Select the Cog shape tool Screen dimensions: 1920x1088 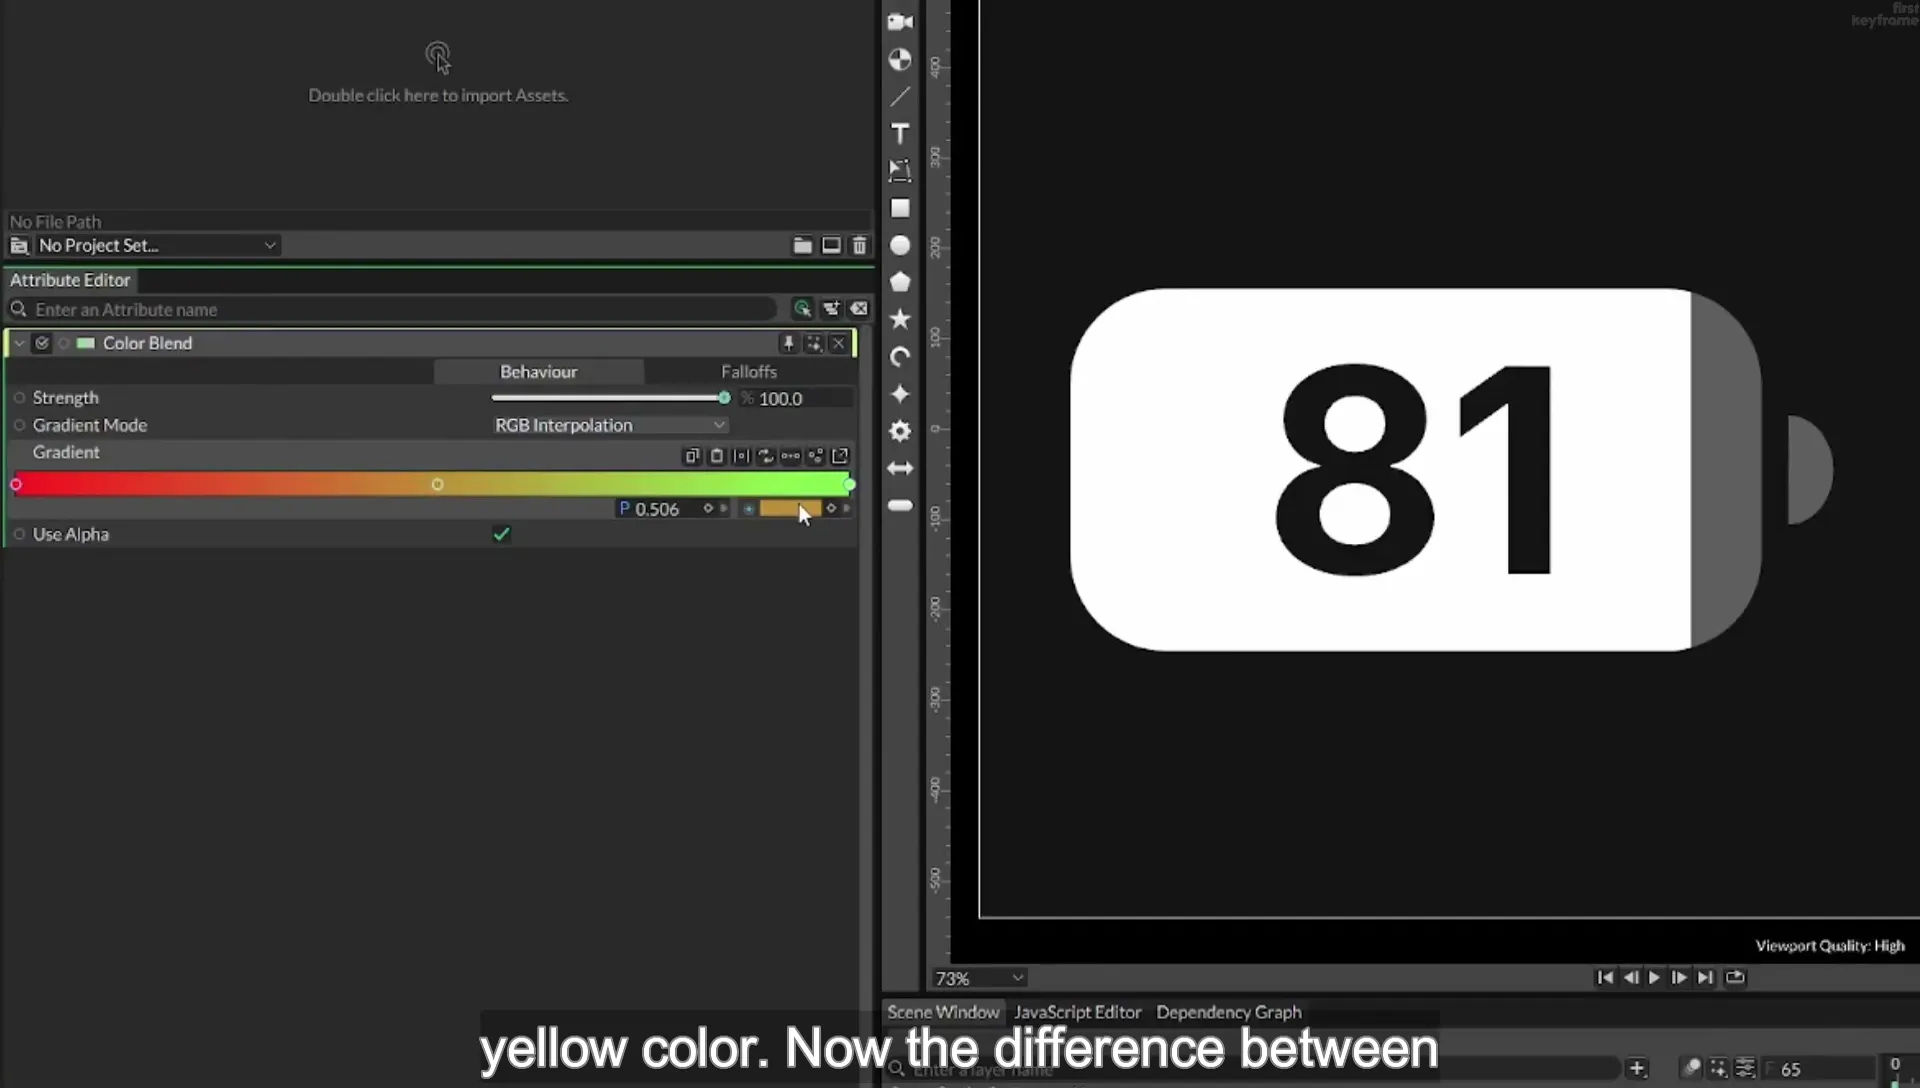(x=900, y=431)
